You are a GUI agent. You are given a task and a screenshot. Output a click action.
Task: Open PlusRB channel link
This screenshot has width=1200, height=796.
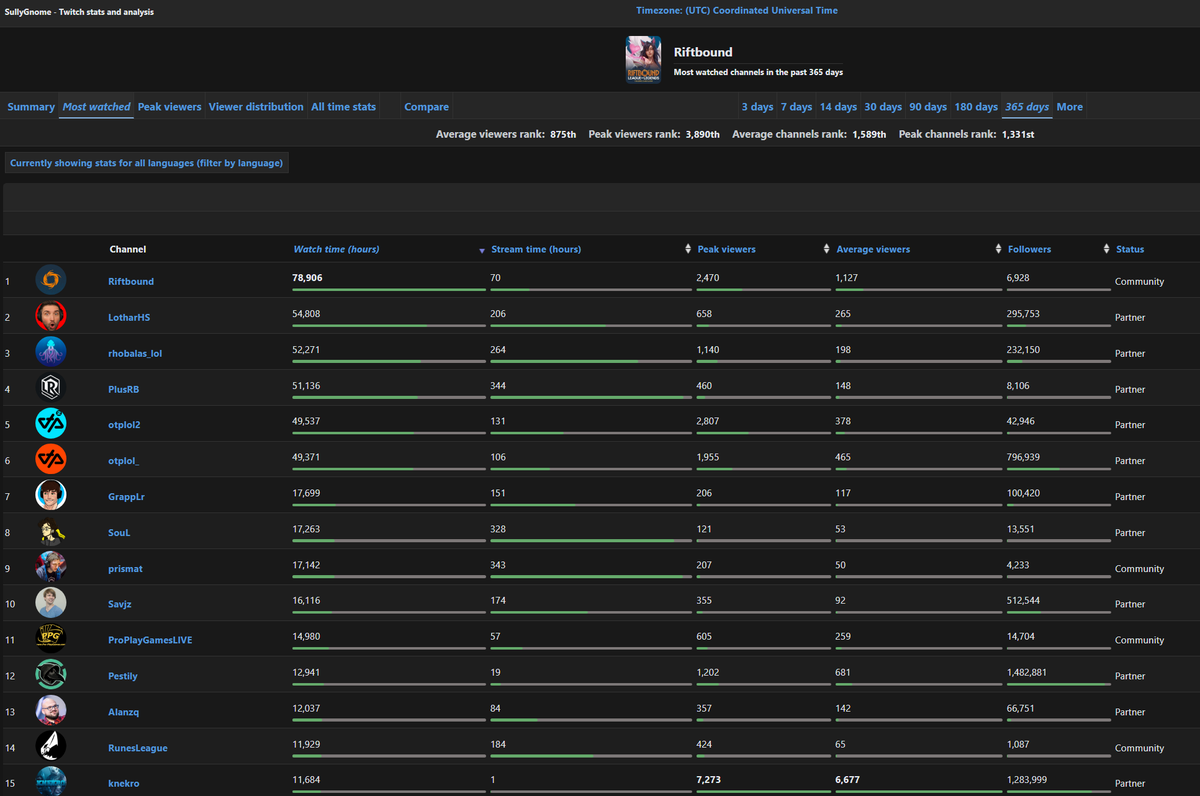pos(124,390)
